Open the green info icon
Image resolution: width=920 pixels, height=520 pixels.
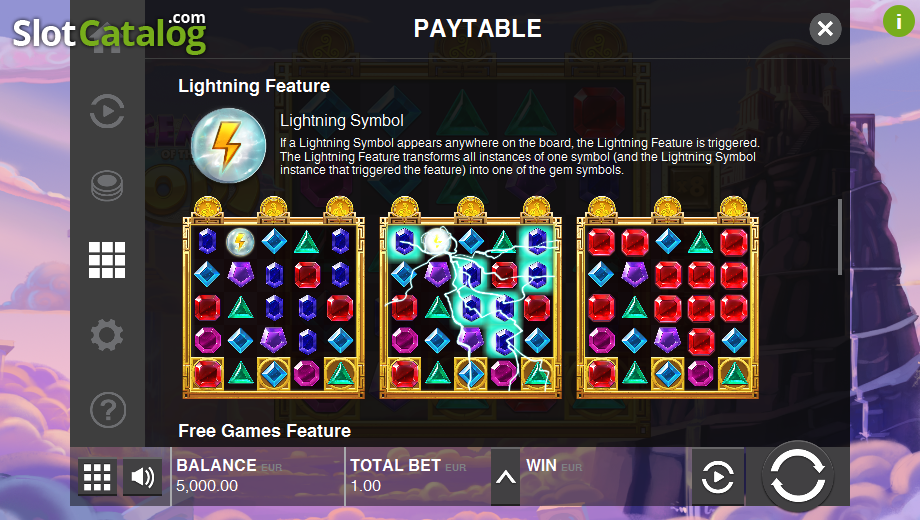tap(898, 21)
